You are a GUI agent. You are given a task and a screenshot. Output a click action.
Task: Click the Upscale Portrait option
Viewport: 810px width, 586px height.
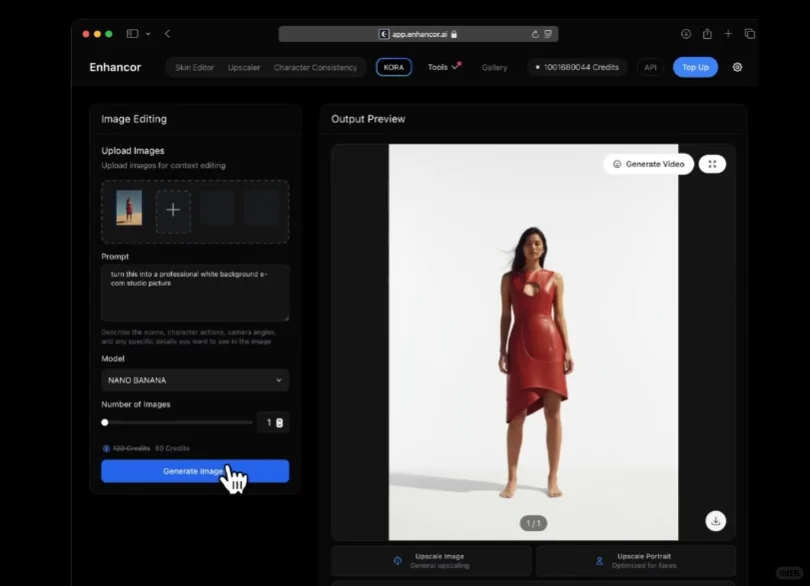coord(635,561)
